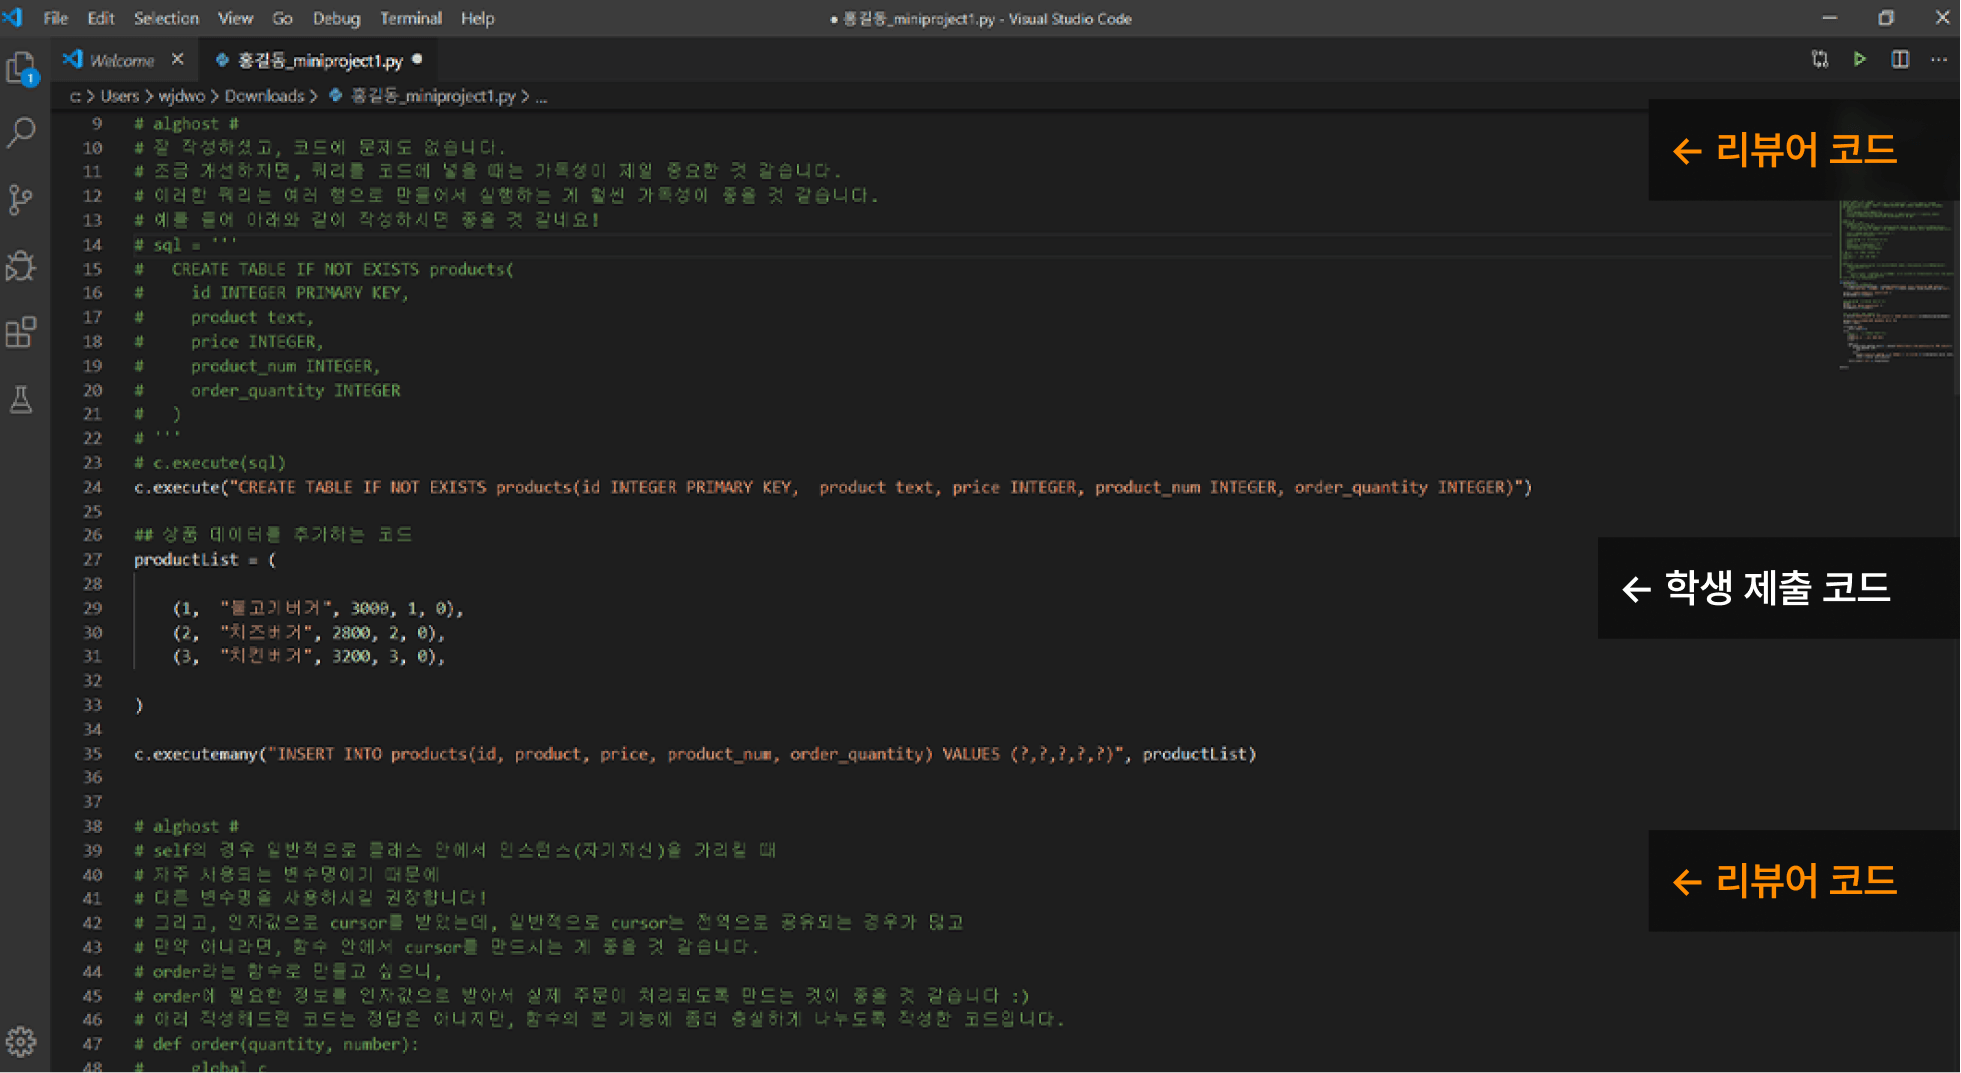Click the 'productList = (' code line
This screenshot has height=1073, width=1961.
tap(205, 559)
